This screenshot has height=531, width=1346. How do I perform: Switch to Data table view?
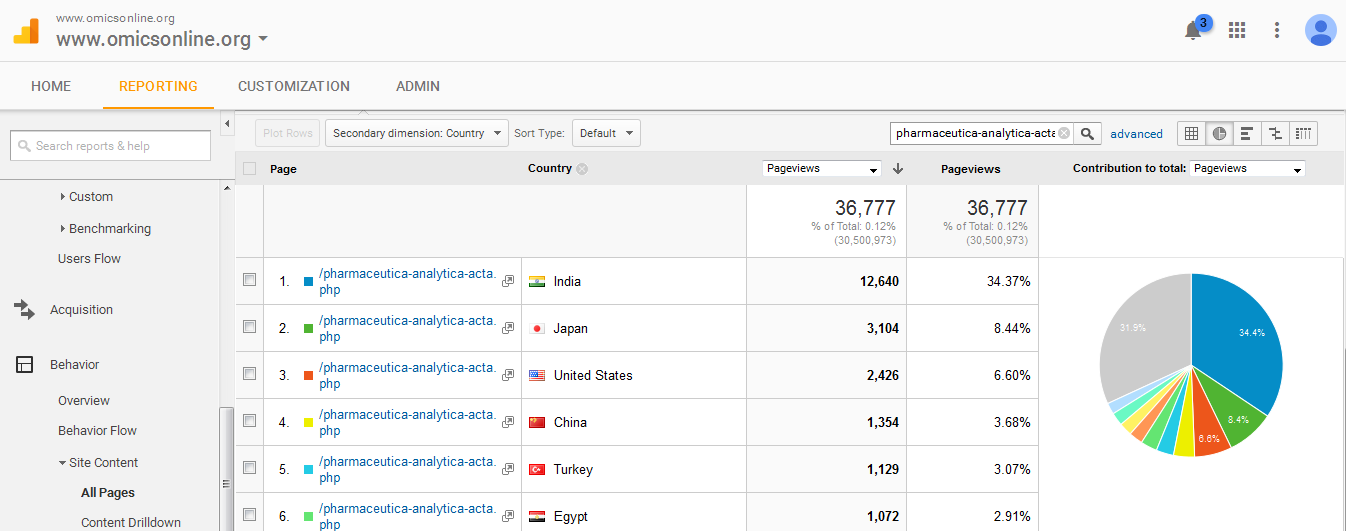point(1191,133)
